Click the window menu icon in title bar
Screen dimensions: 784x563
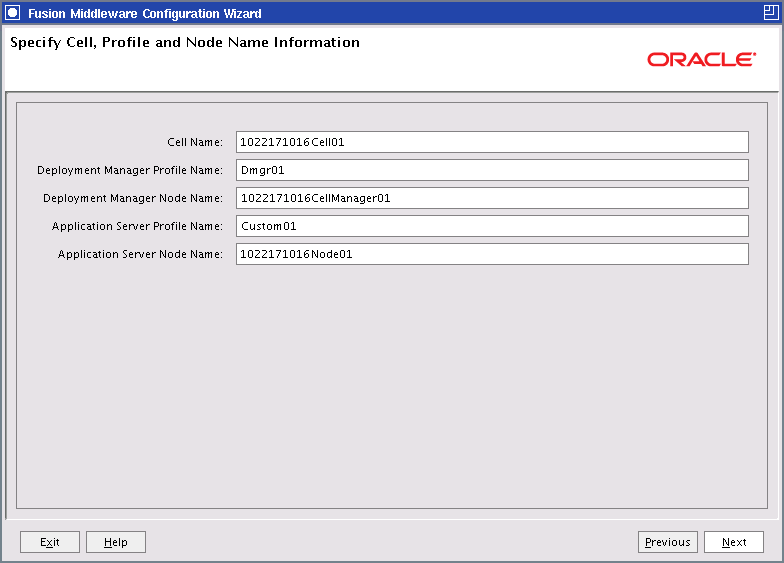(x=12, y=13)
